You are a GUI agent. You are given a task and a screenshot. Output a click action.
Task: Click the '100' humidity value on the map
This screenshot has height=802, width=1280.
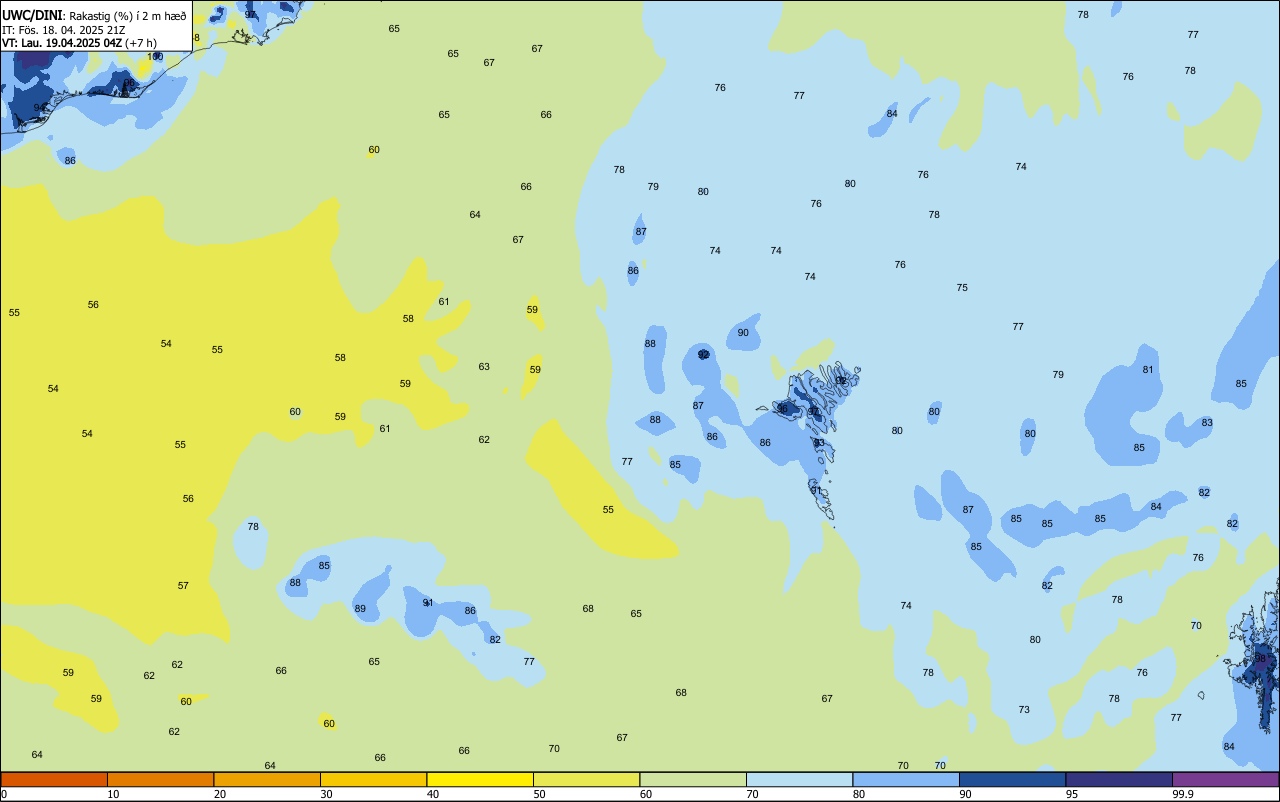(155, 57)
